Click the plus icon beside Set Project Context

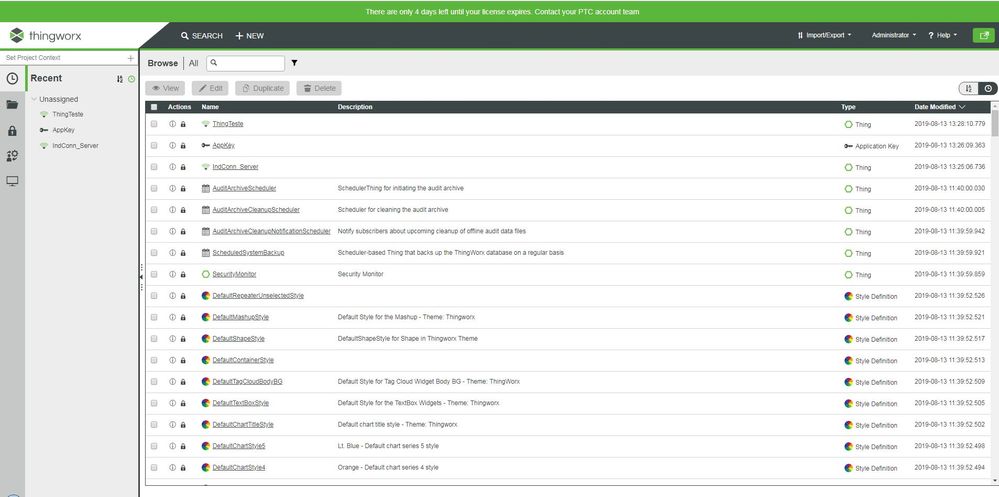130,58
